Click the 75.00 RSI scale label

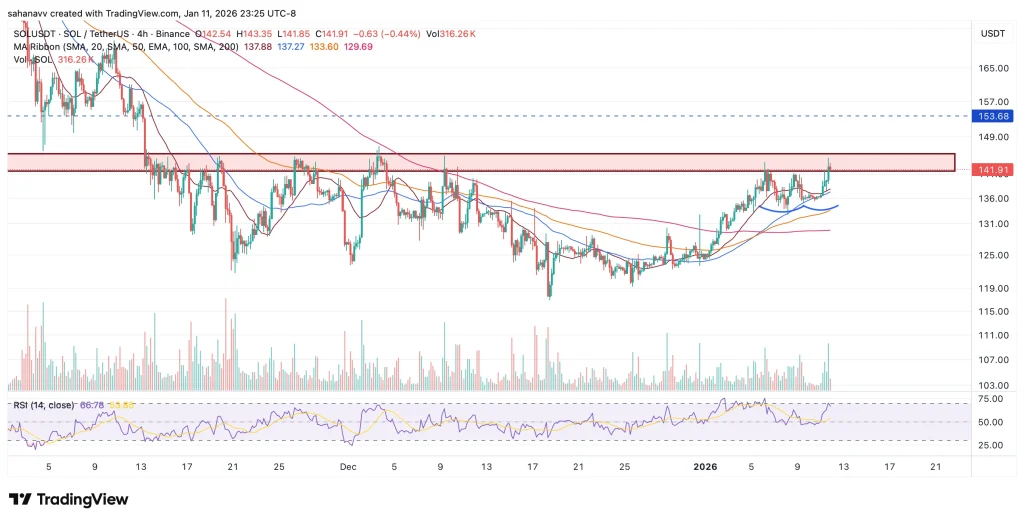pos(990,398)
